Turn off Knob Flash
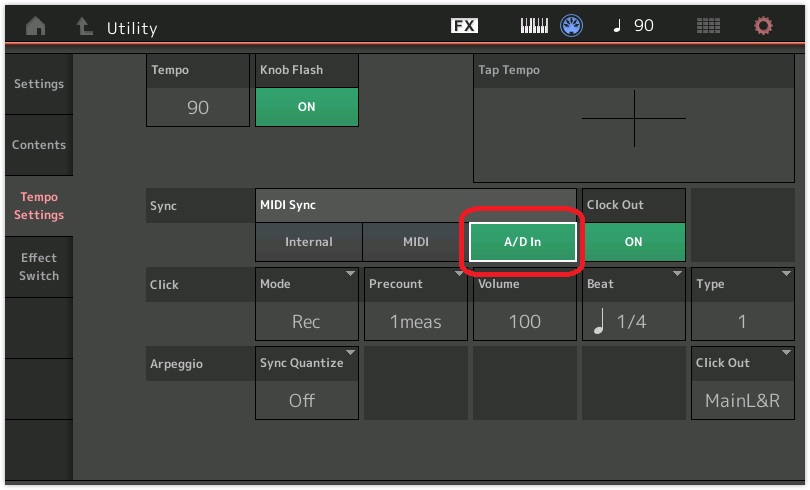This screenshot has height=490, width=810. [x=306, y=107]
